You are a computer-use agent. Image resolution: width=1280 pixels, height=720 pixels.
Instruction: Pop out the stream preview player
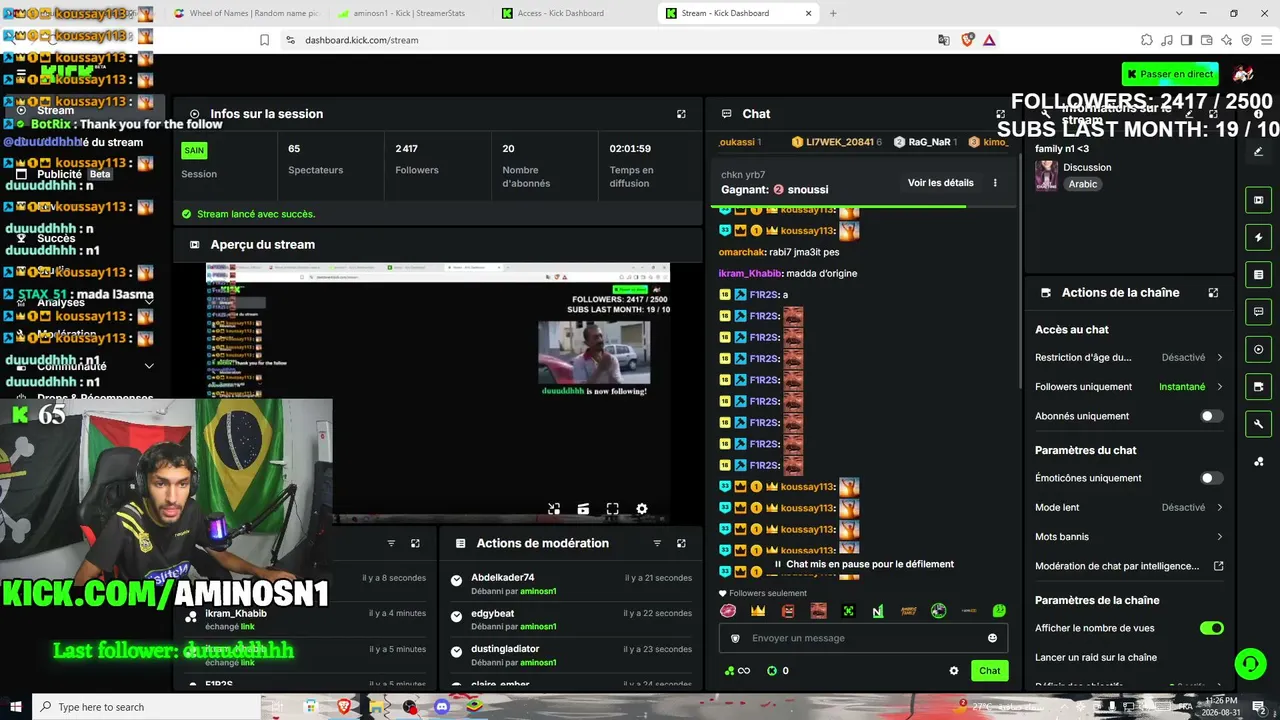pos(554,509)
